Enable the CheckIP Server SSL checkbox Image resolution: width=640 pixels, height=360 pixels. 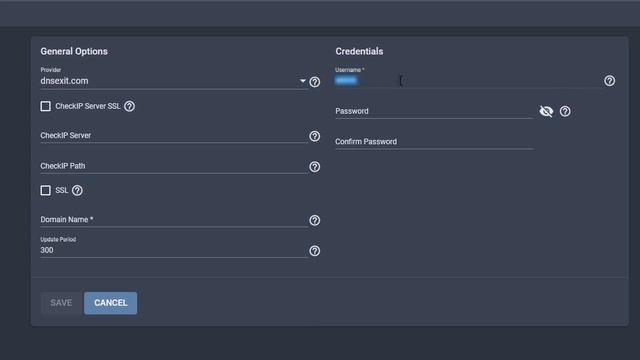click(x=45, y=106)
